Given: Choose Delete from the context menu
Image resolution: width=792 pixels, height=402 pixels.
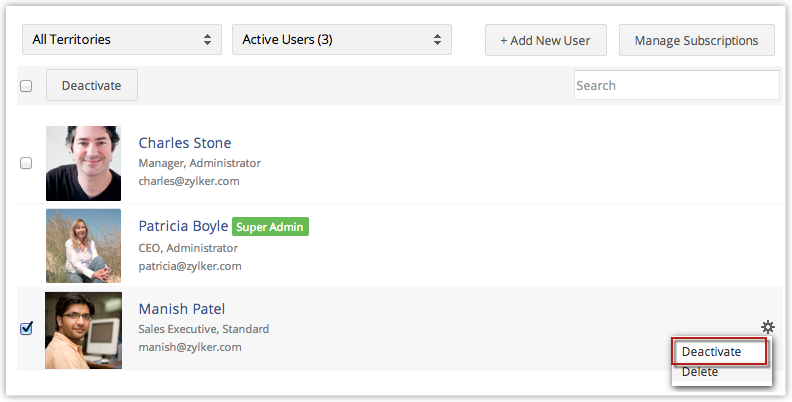Looking at the screenshot, I should (x=700, y=372).
